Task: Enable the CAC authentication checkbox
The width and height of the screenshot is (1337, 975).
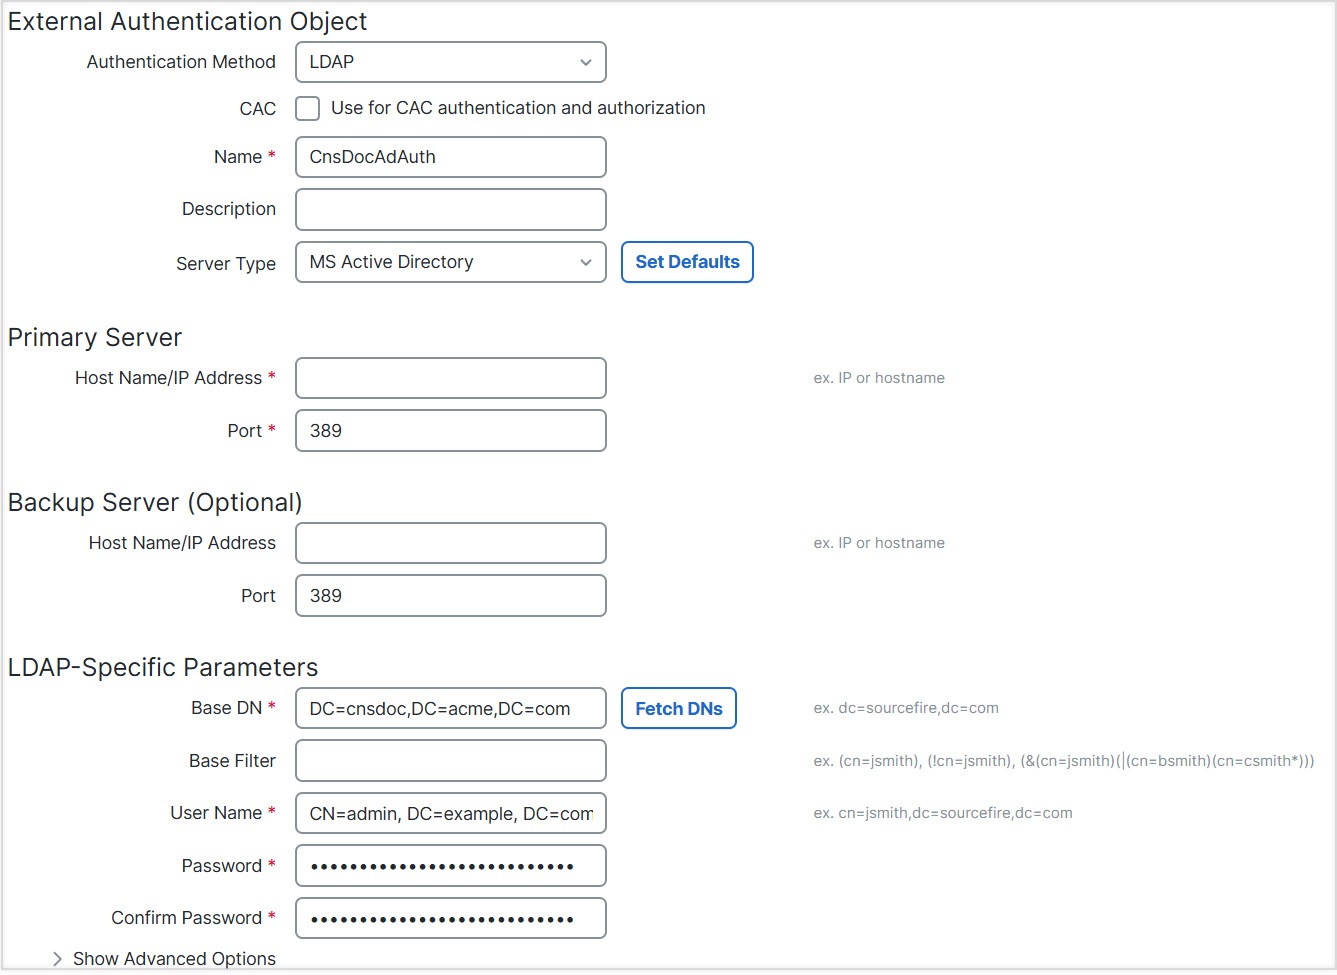Action: pyautogui.click(x=308, y=108)
